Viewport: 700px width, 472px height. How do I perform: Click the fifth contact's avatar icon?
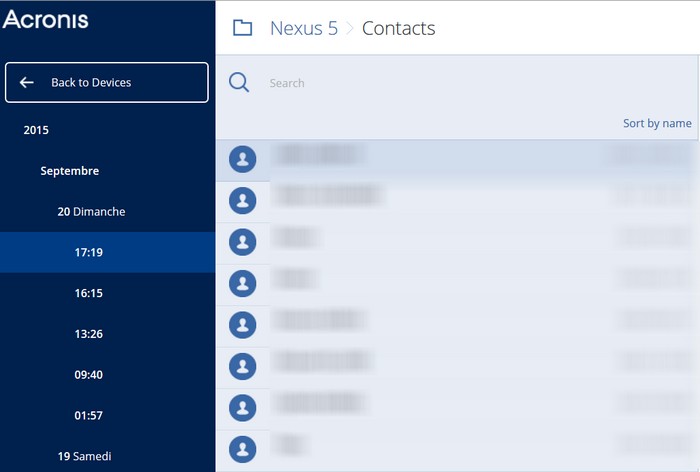pos(243,325)
